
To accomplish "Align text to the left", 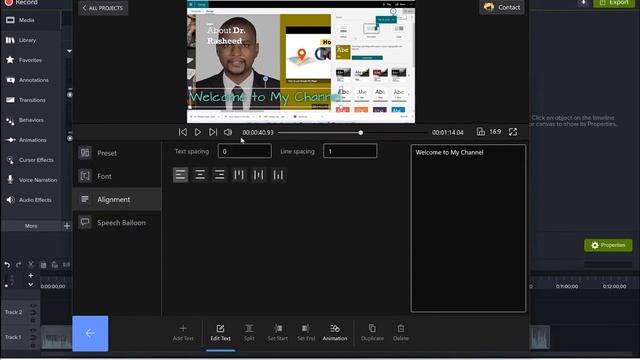I will point(180,175).
